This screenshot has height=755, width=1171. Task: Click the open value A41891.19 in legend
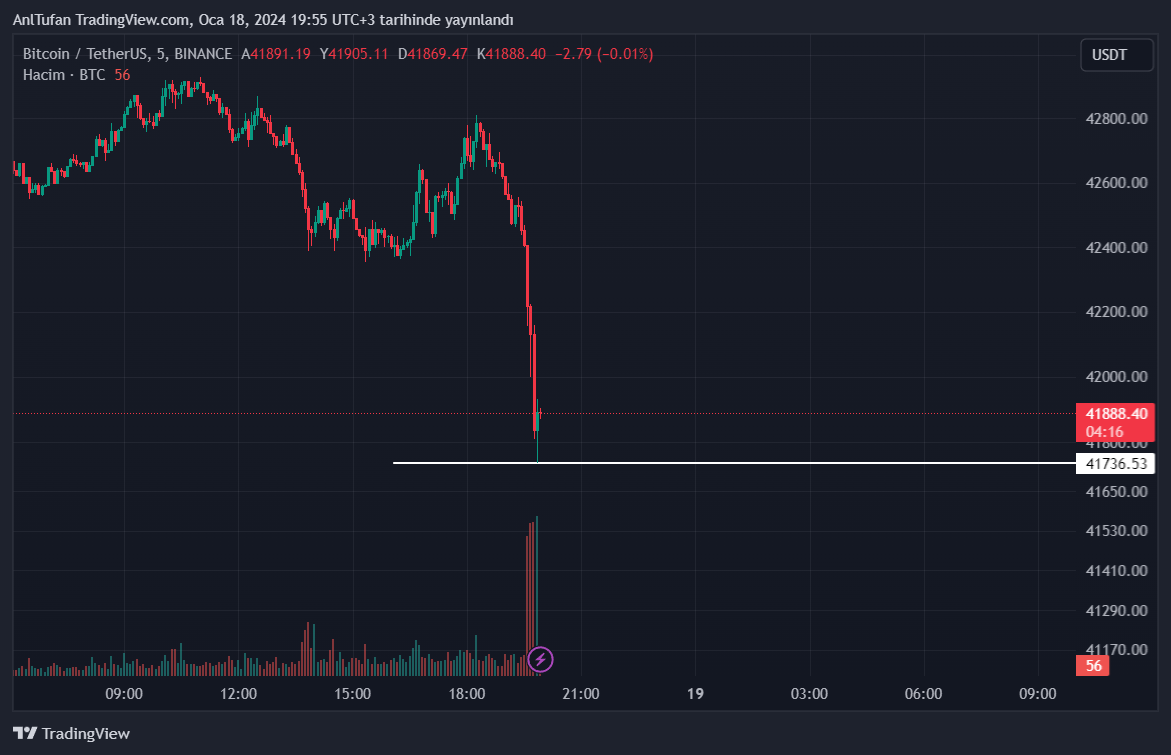pos(276,54)
